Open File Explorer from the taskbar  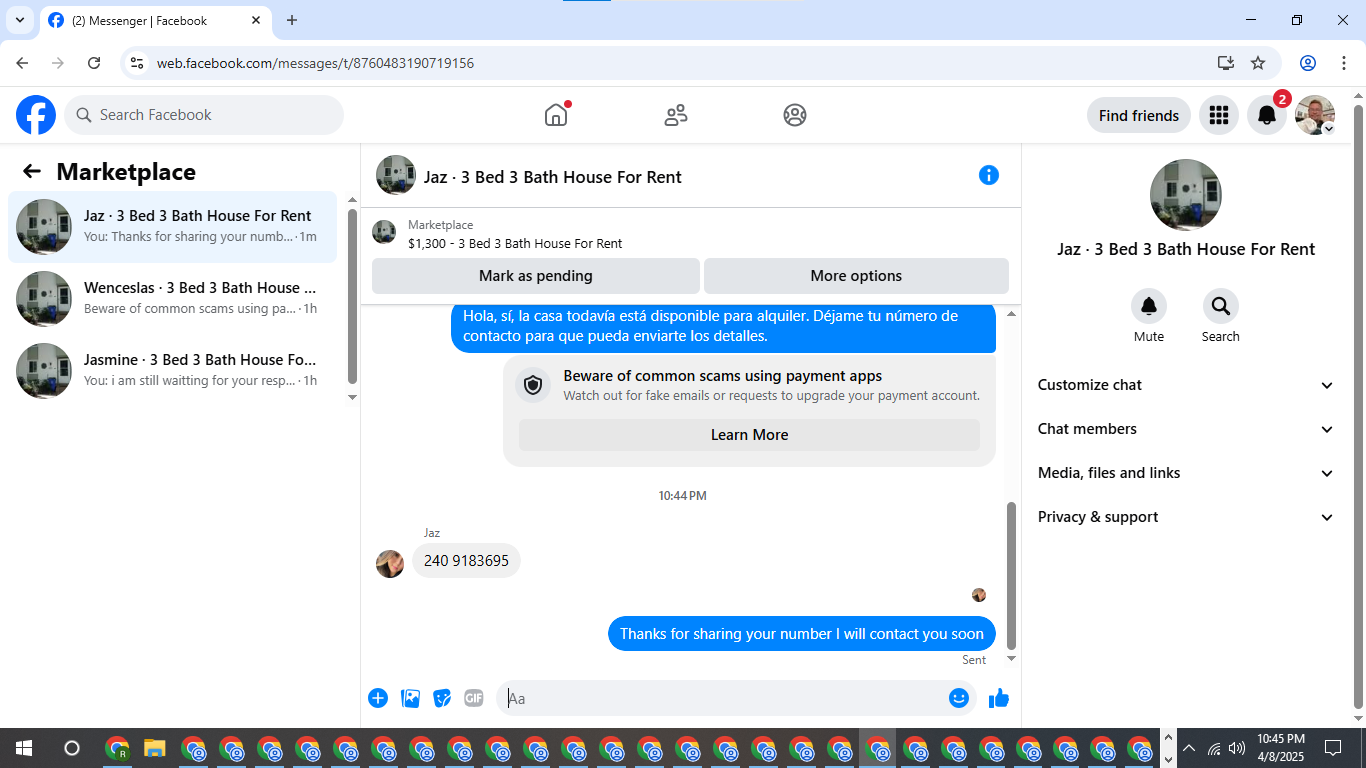click(x=155, y=748)
